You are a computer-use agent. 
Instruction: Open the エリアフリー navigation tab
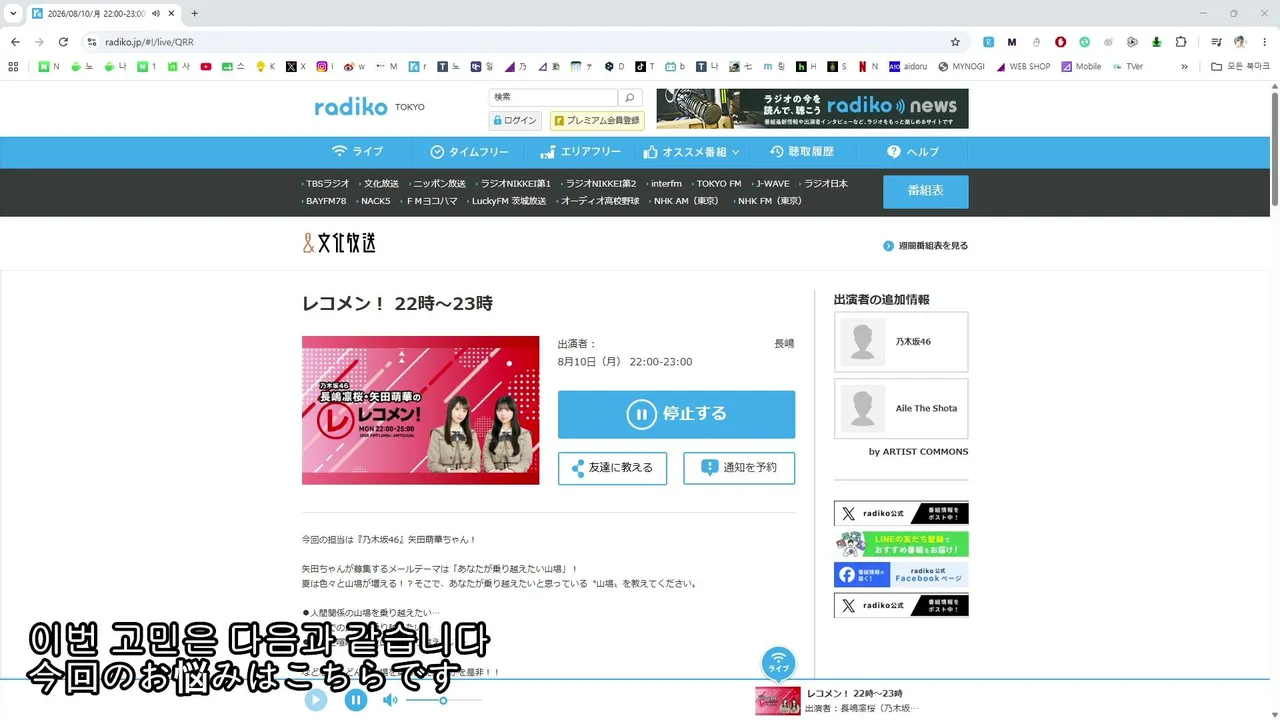point(580,152)
